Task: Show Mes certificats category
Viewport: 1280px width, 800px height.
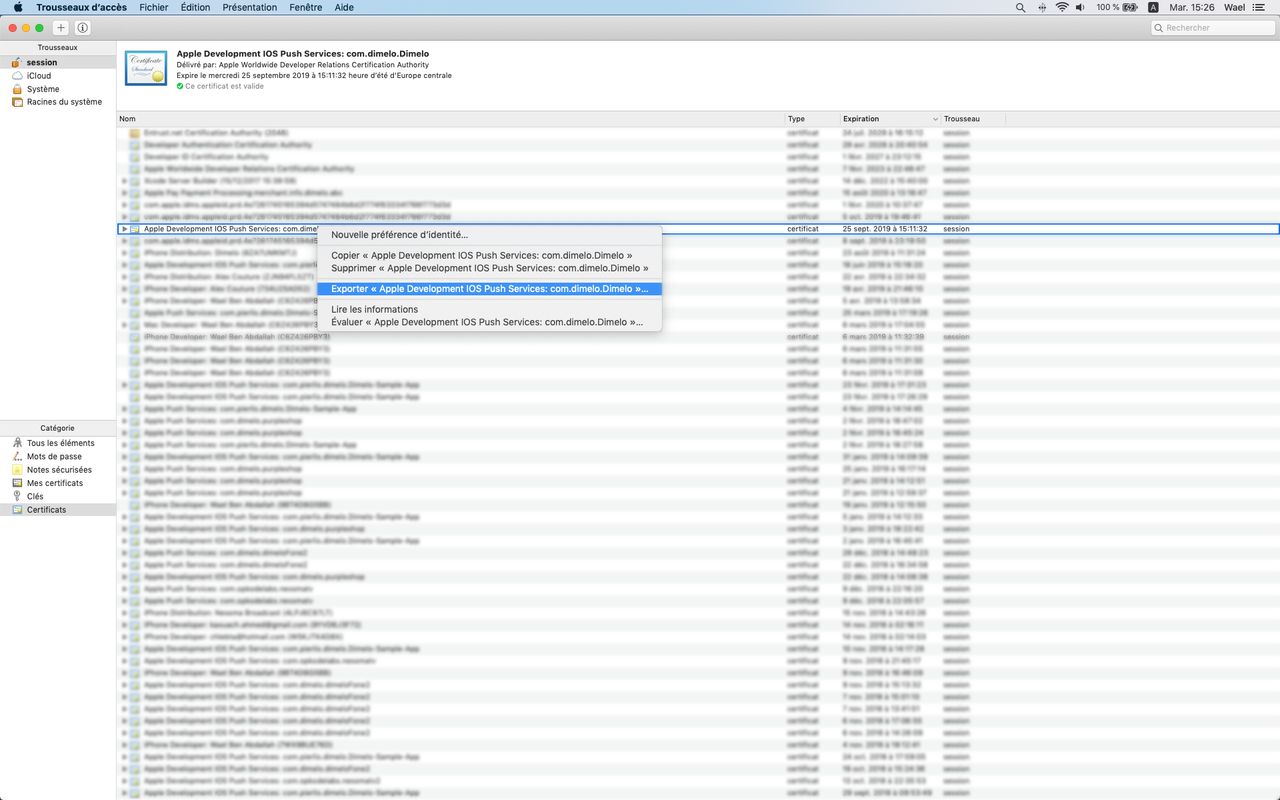Action: pyautogui.click(x=55, y=483)
